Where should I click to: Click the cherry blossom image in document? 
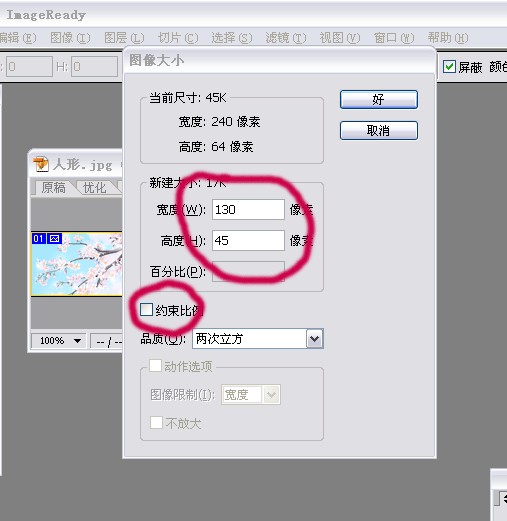(77, 264)
